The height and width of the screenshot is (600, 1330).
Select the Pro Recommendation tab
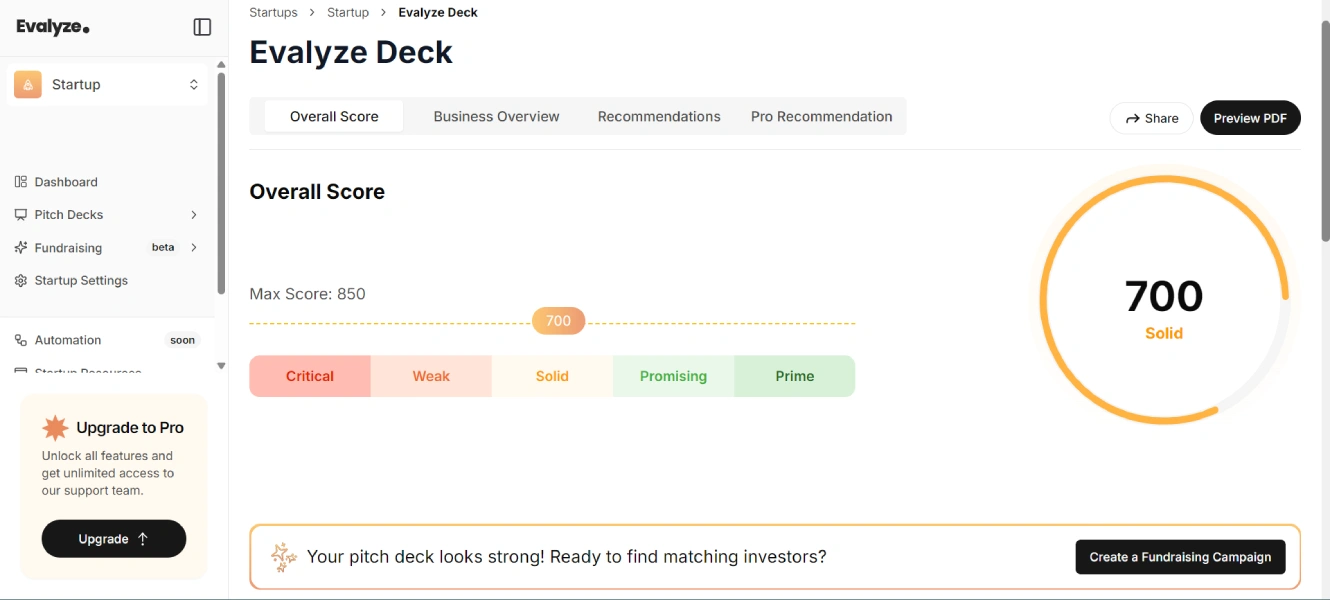(x=821, y=116)
